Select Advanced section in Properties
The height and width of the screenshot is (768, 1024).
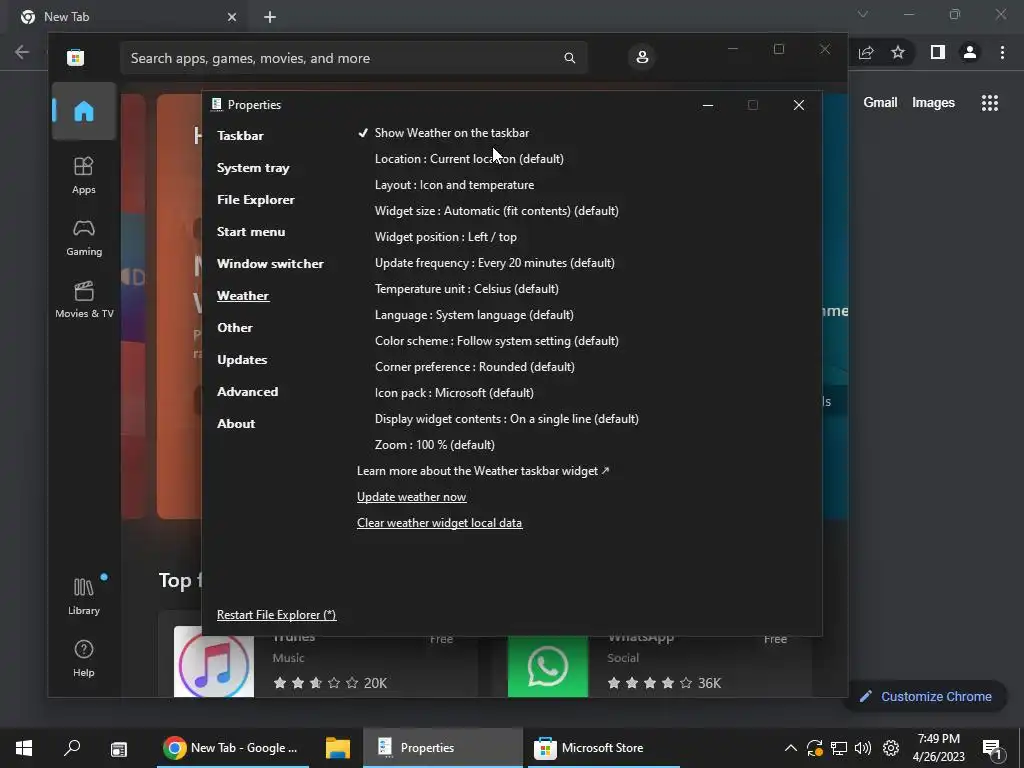point(248,392)
